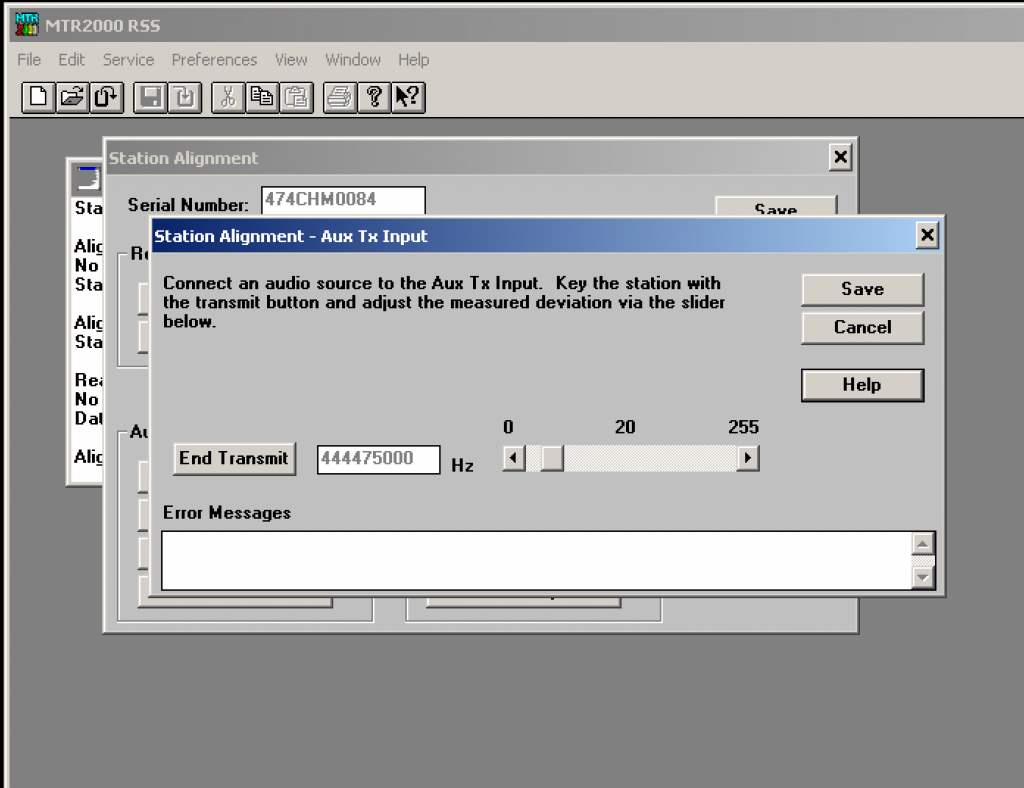Image resolution: width=1024 pixels, height=788 pixels.
Task: Click Error Messages scrollbar up arrow
Action: click(x=923, y=543)
